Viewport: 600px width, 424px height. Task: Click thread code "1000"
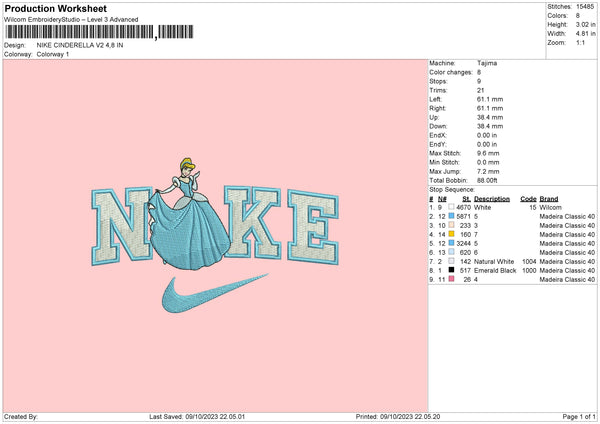(529, 271)
